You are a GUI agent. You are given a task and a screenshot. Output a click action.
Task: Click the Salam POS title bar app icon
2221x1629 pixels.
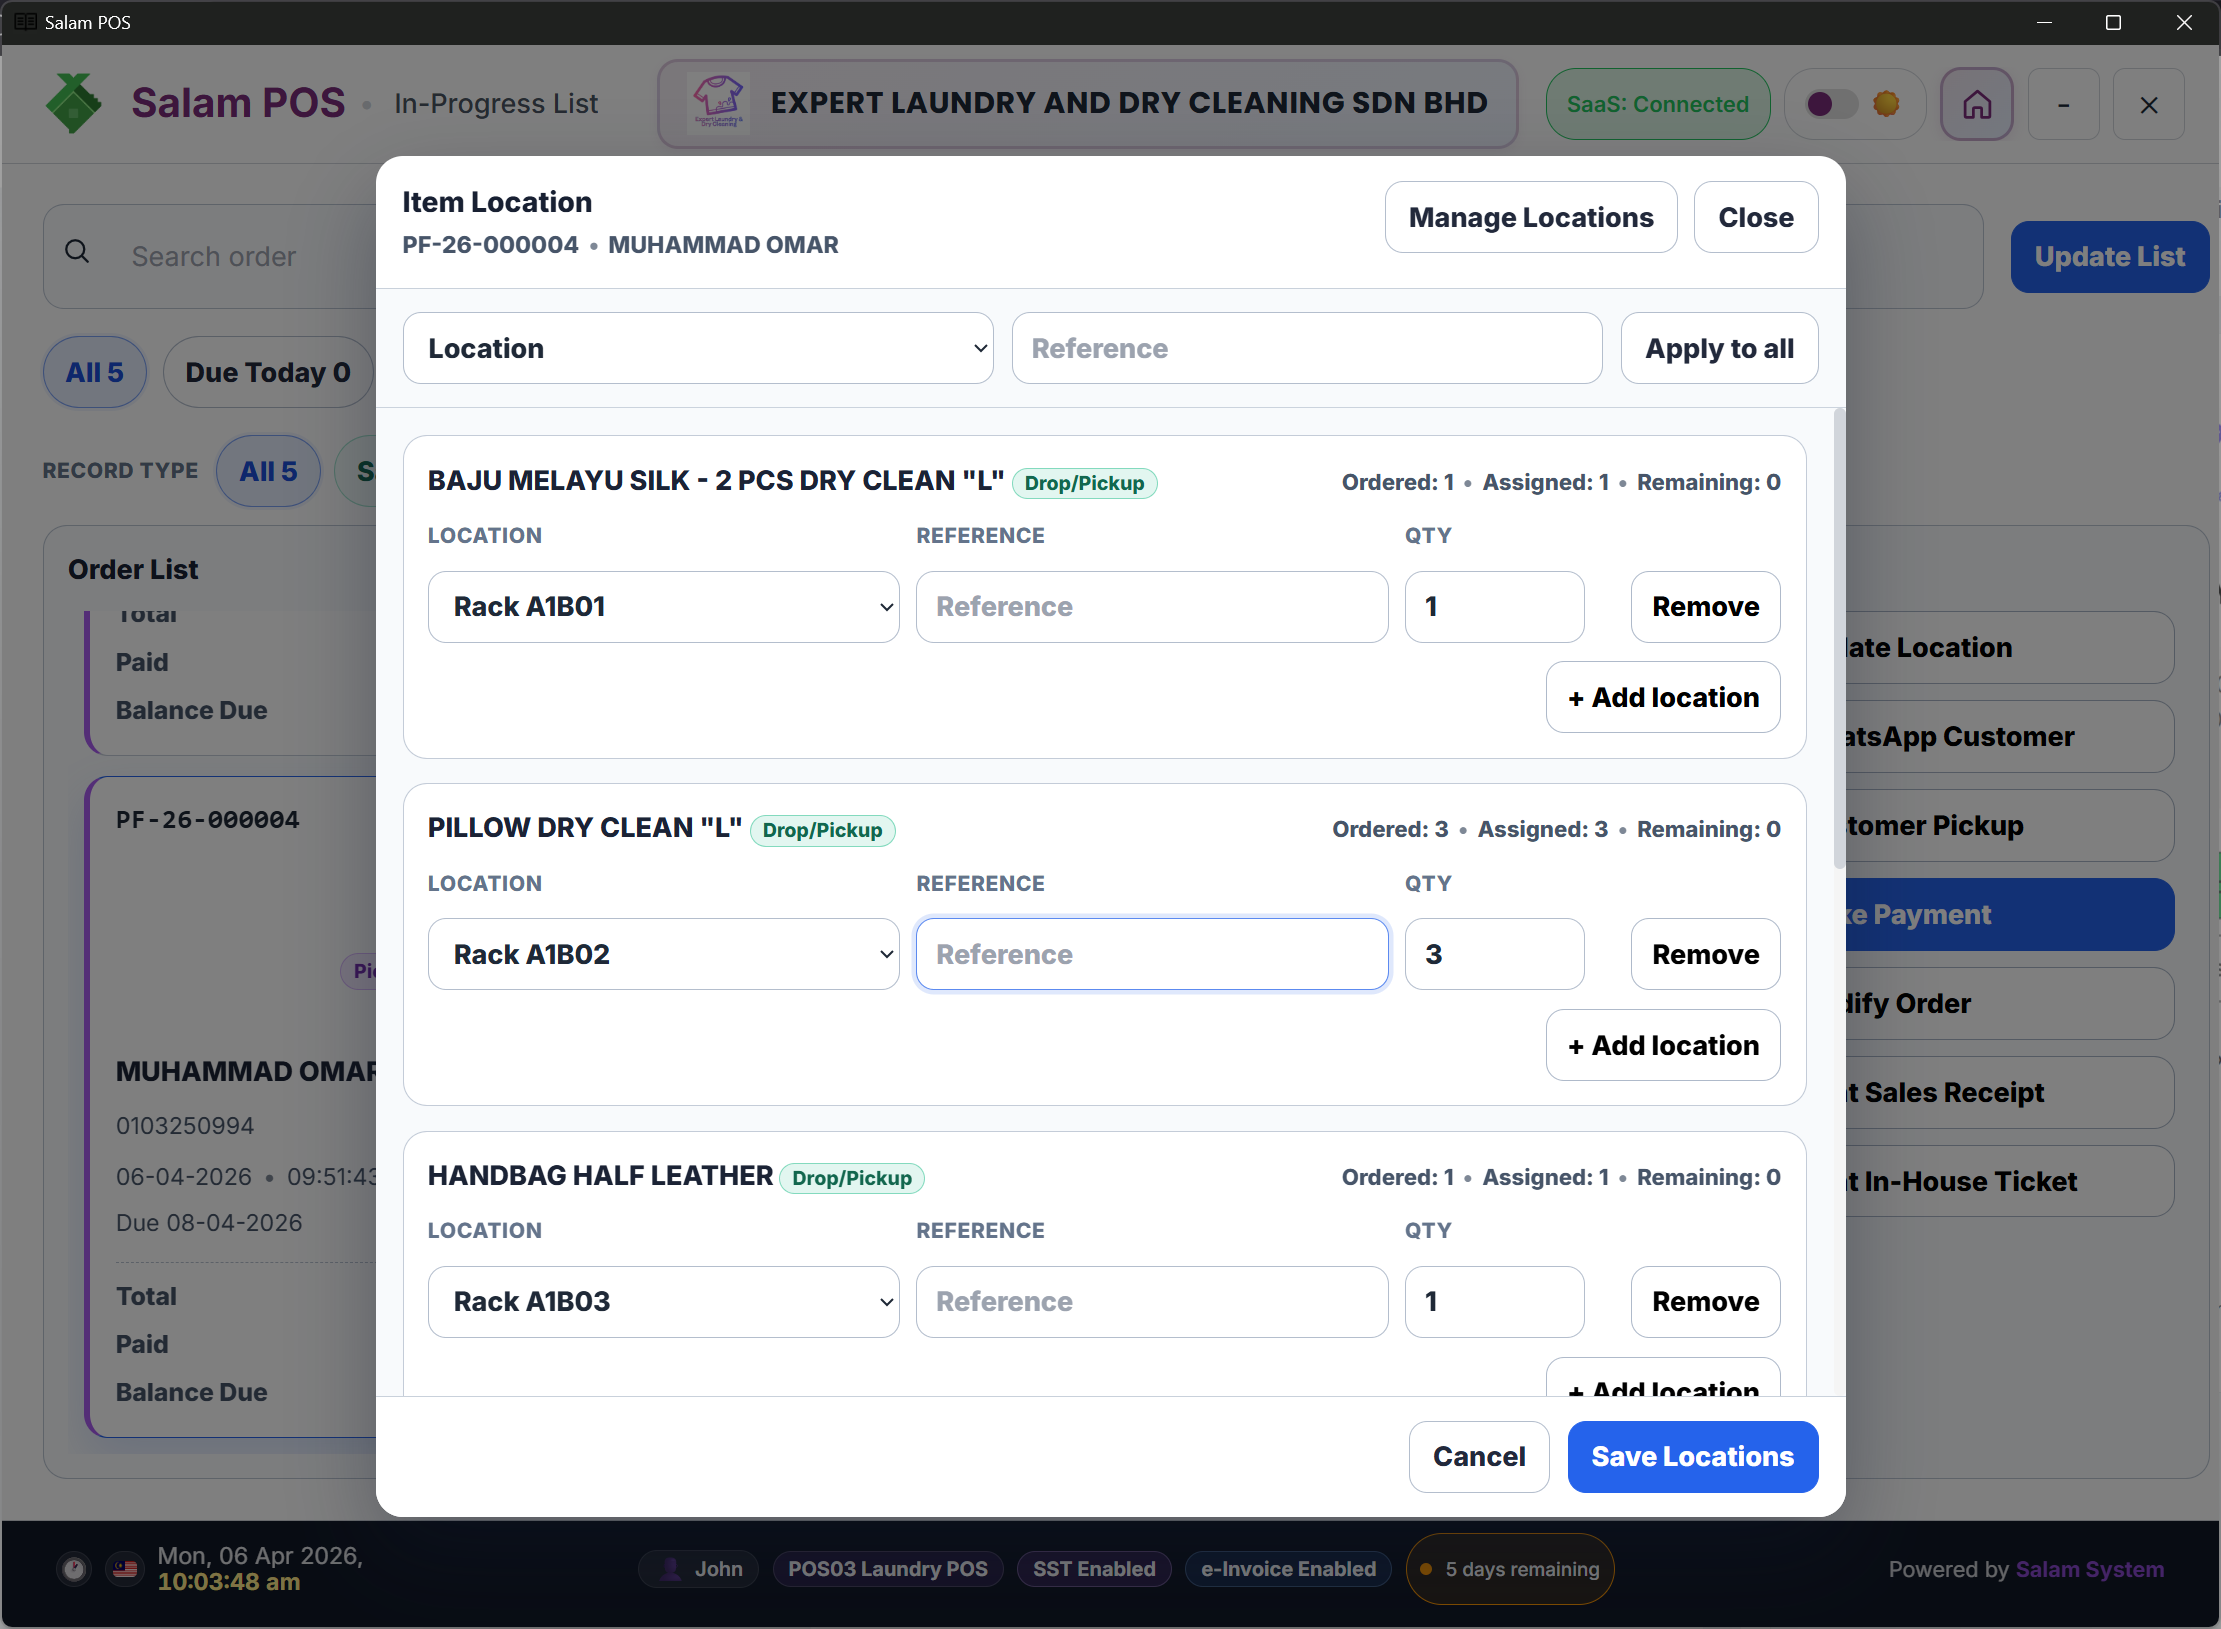point(26,22)
